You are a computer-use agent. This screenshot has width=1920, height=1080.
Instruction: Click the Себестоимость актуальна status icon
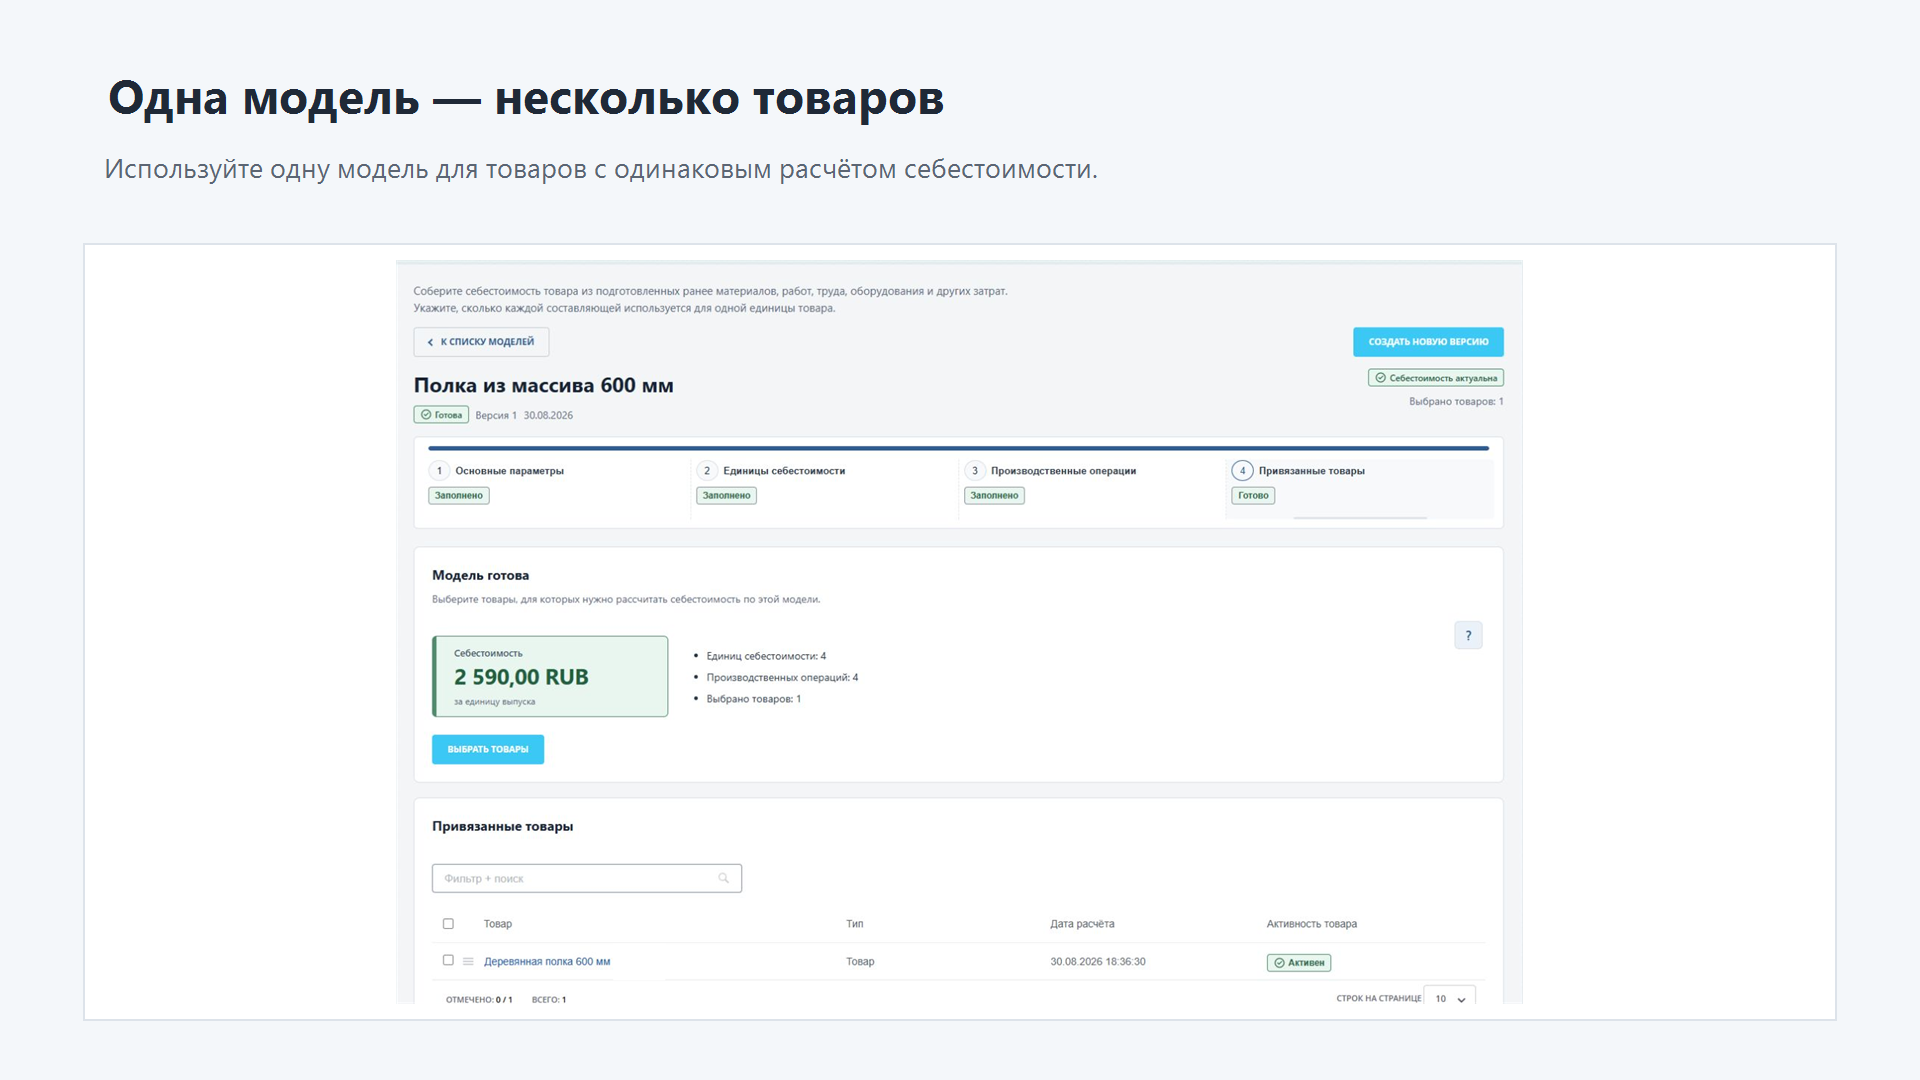pyautogui.click(x=1380, y=378)
